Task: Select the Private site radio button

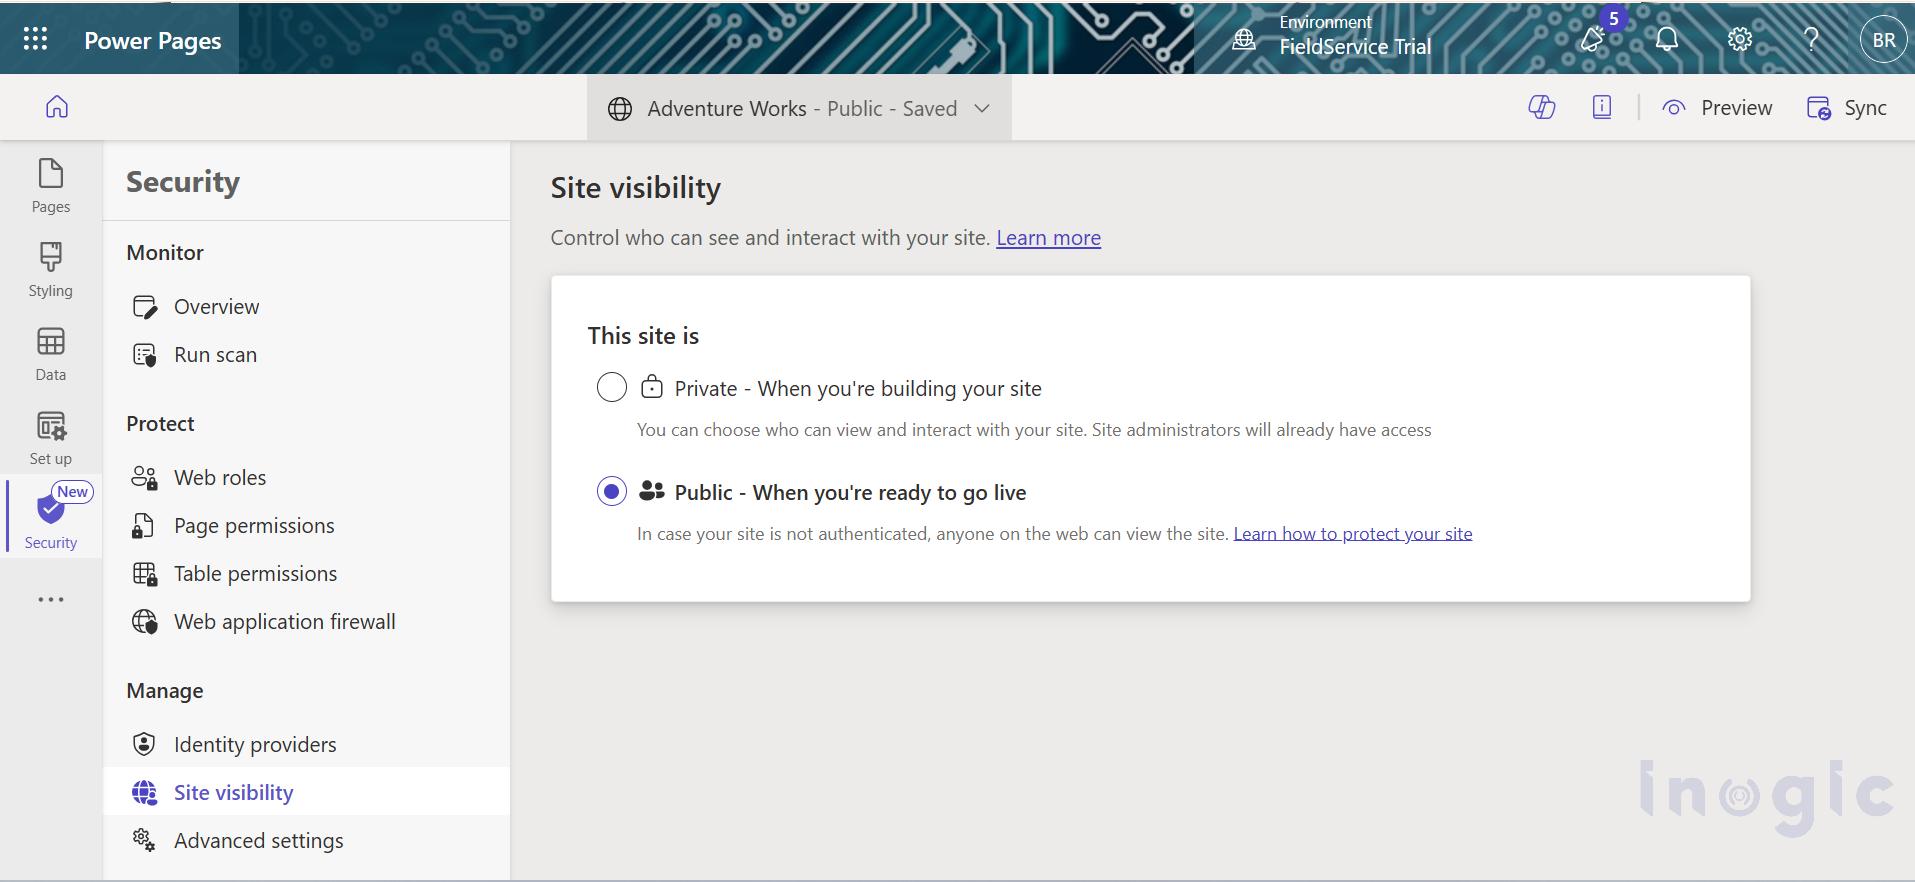Action: click(612, 387)
